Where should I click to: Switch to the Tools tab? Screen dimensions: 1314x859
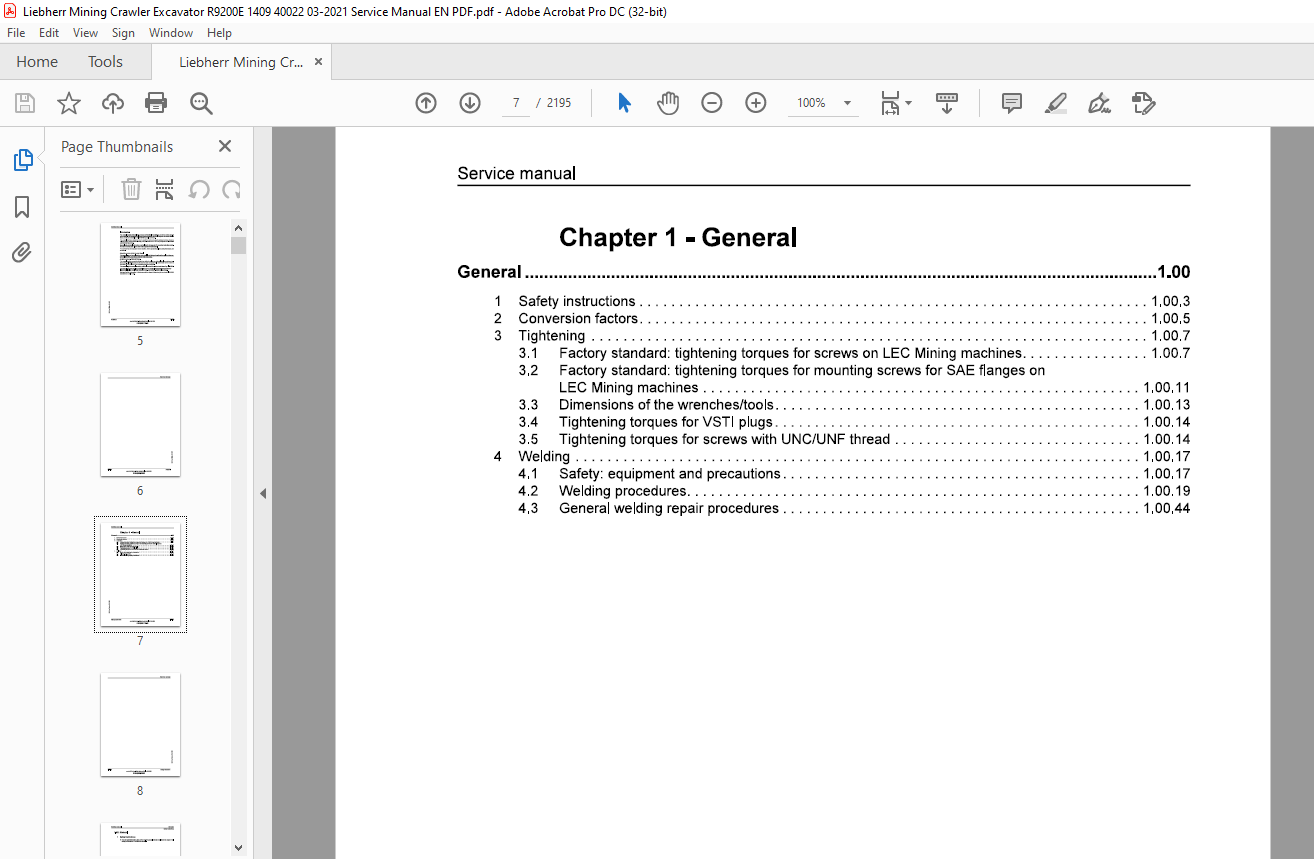click(x=105, y=62)
